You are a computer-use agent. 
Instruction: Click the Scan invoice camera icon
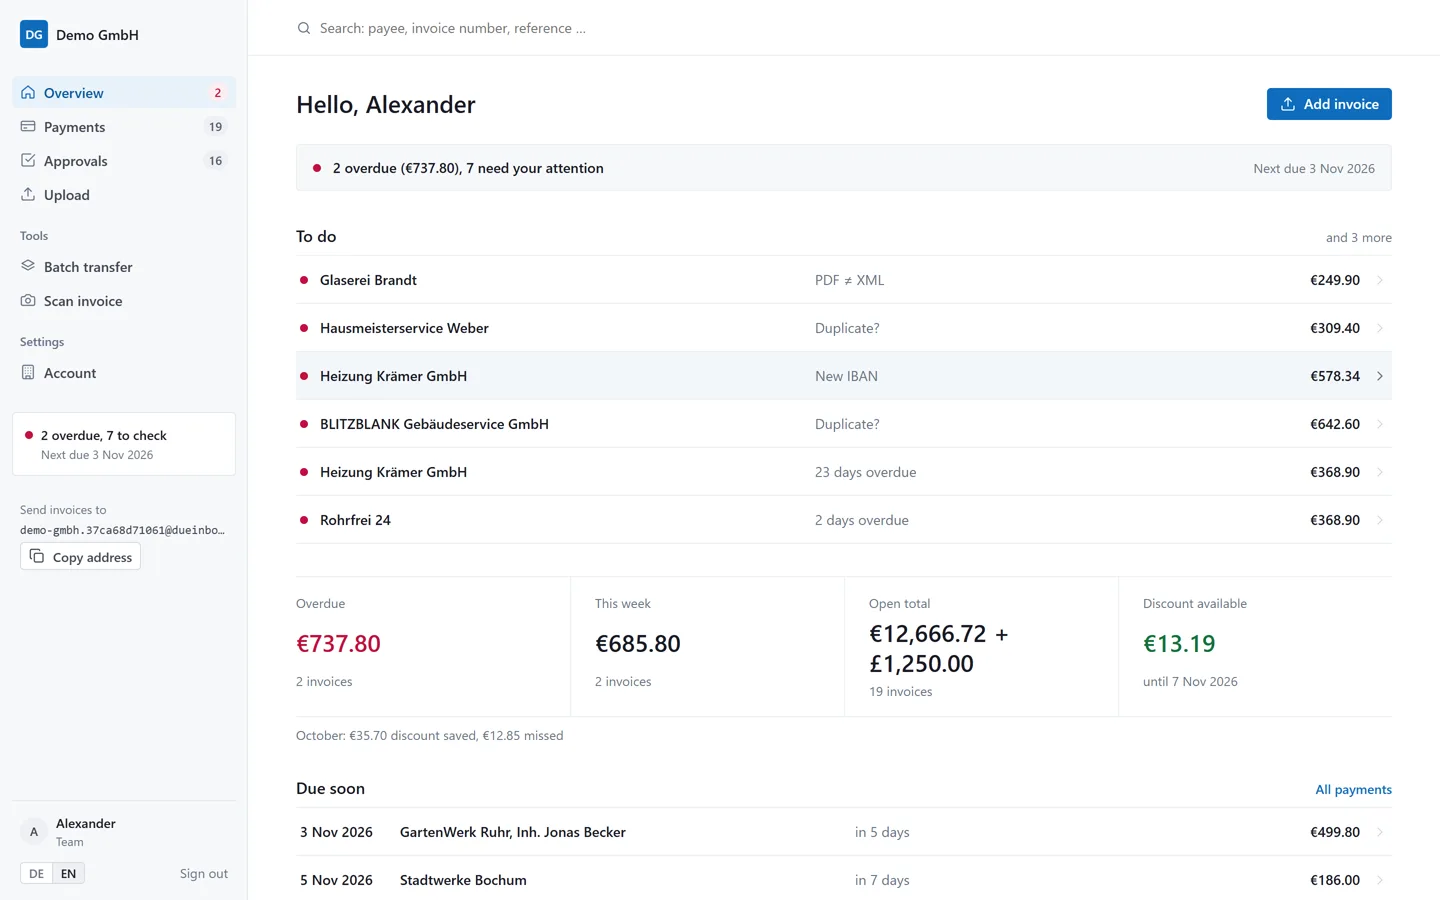[x=28, y=301]
